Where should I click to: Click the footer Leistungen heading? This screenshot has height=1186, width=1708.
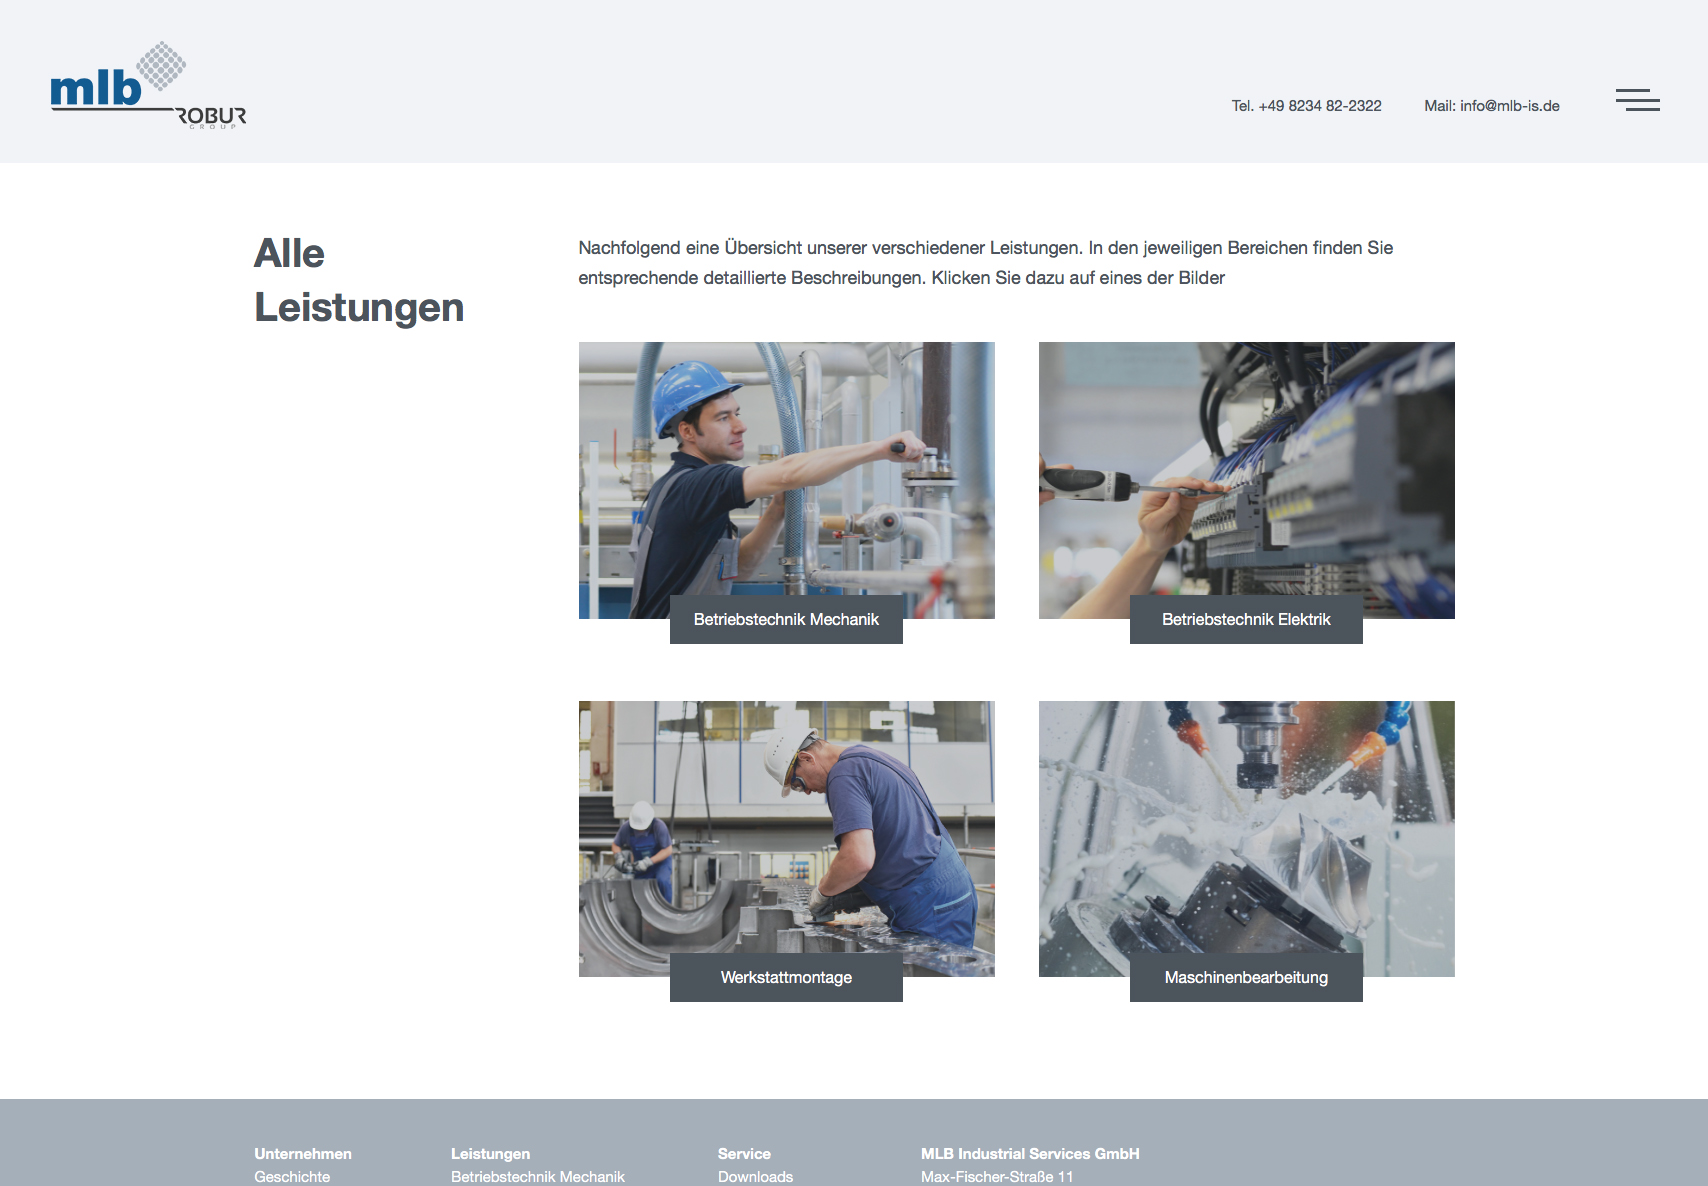[490, 1154]
